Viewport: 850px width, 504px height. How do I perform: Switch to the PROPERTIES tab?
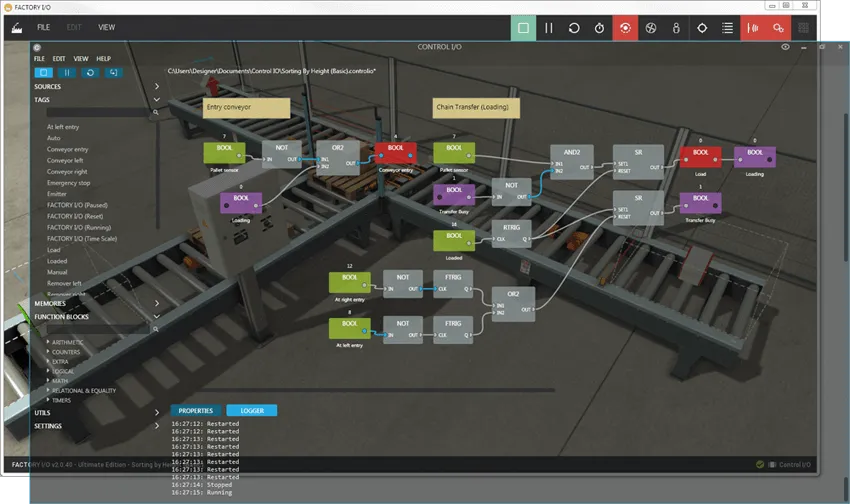196,411
